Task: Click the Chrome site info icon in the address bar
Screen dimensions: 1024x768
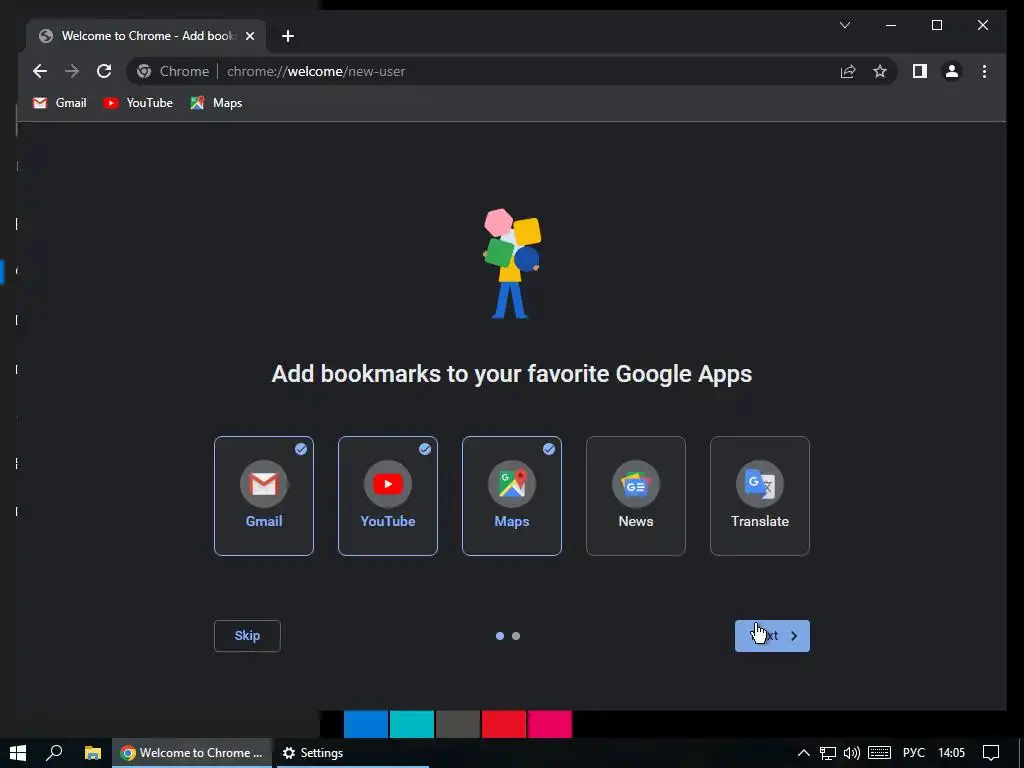Action: point(144,71)
